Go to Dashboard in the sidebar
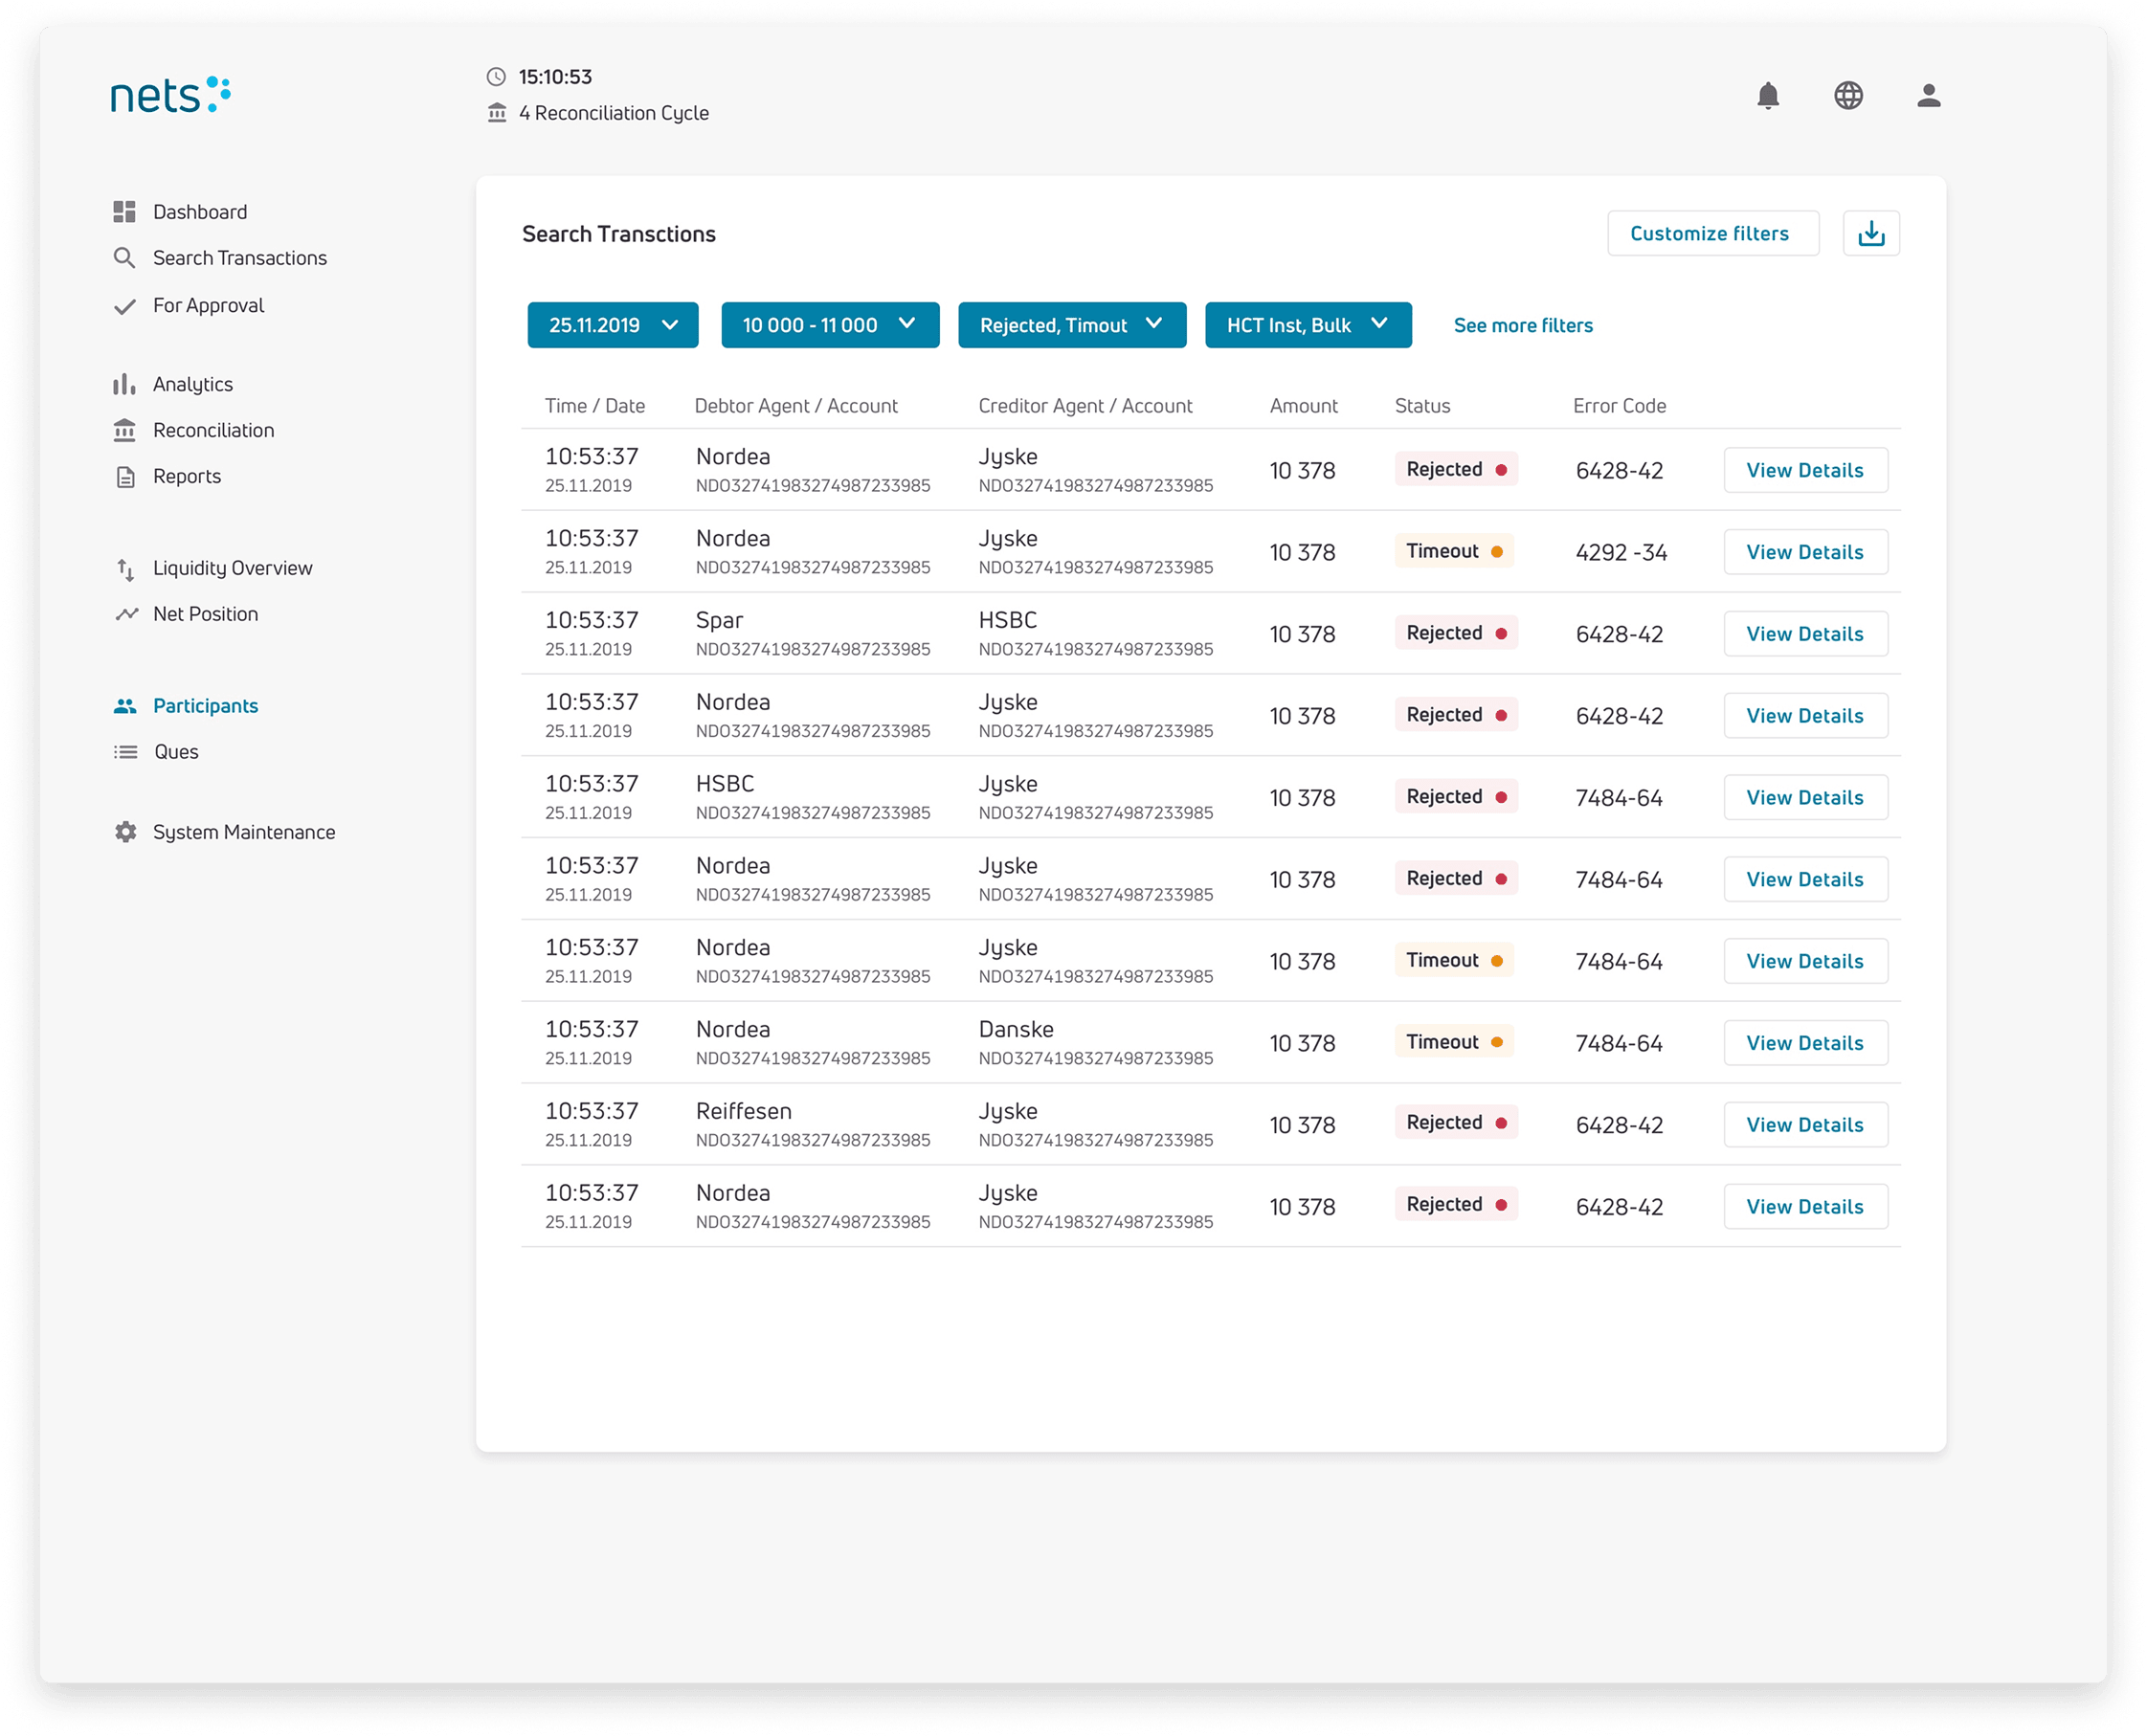This screenshot has width=2147, height=1736. (200, 212)
